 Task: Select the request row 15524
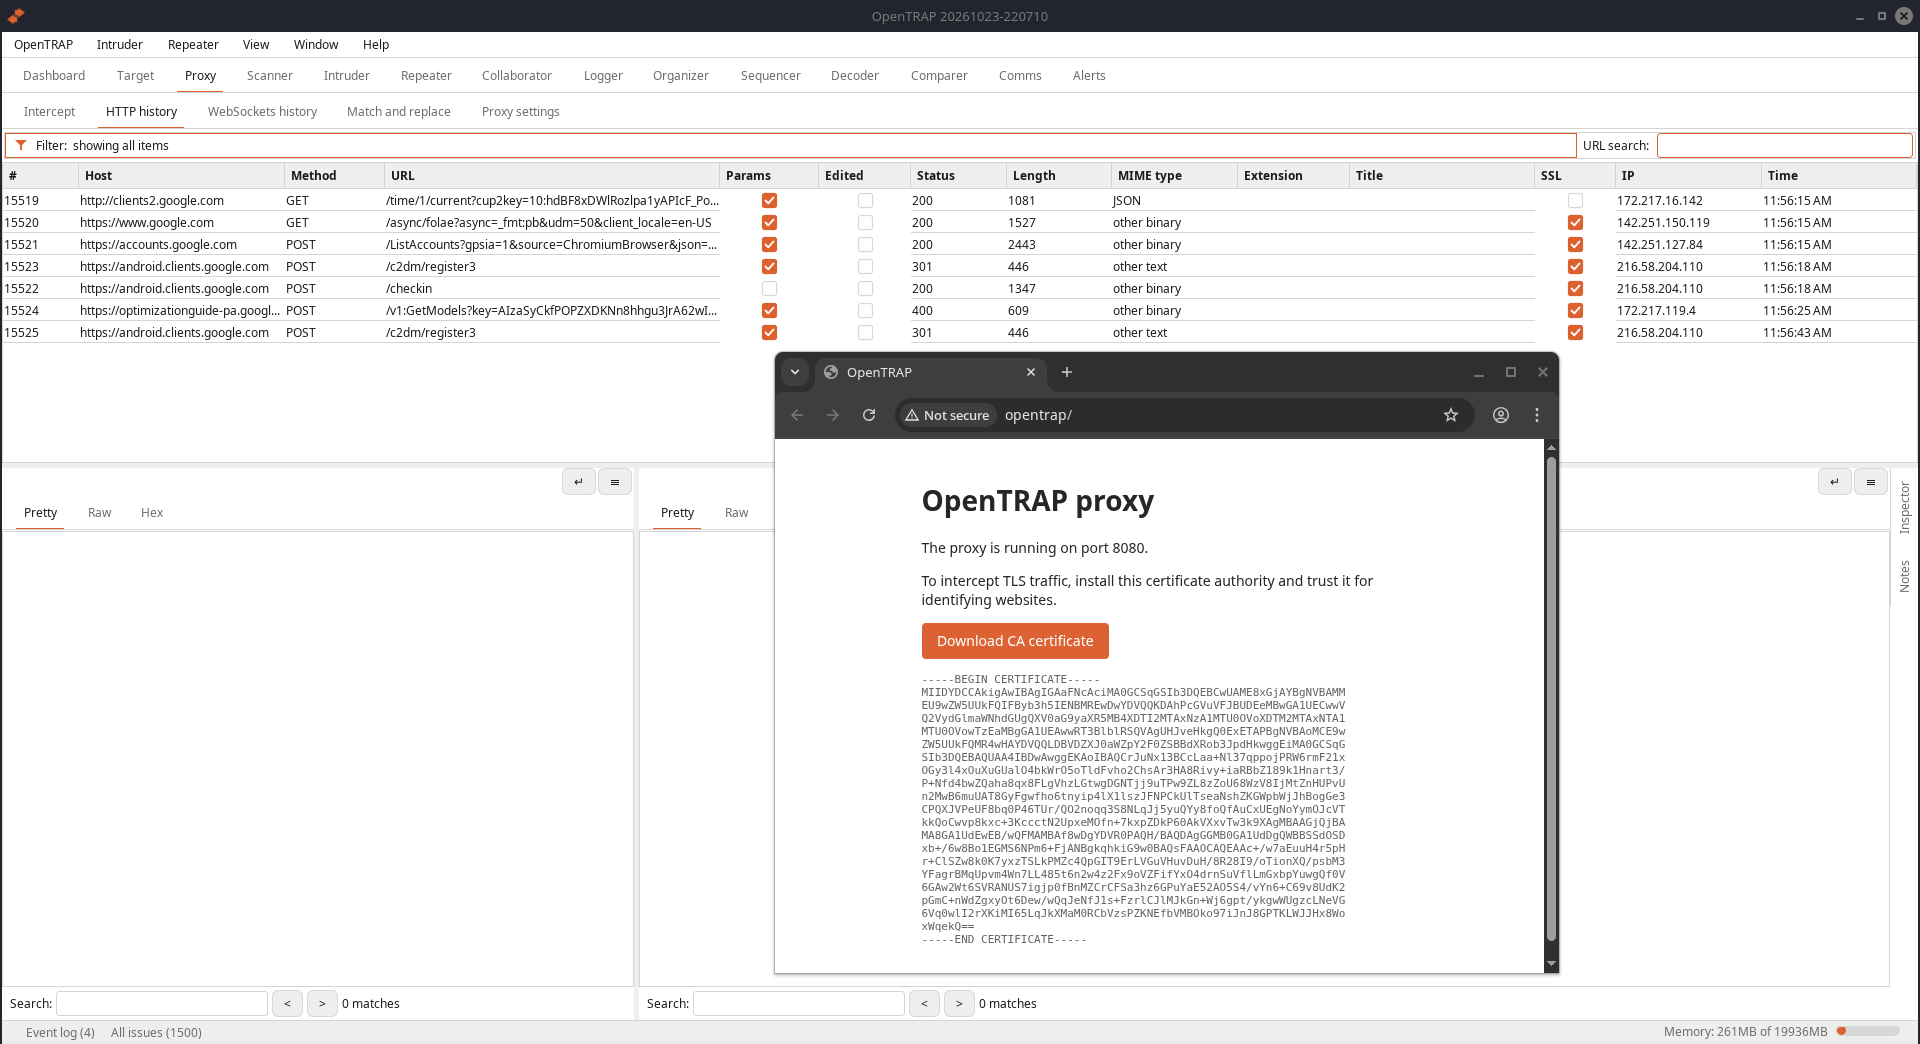[x=960, y=310]
